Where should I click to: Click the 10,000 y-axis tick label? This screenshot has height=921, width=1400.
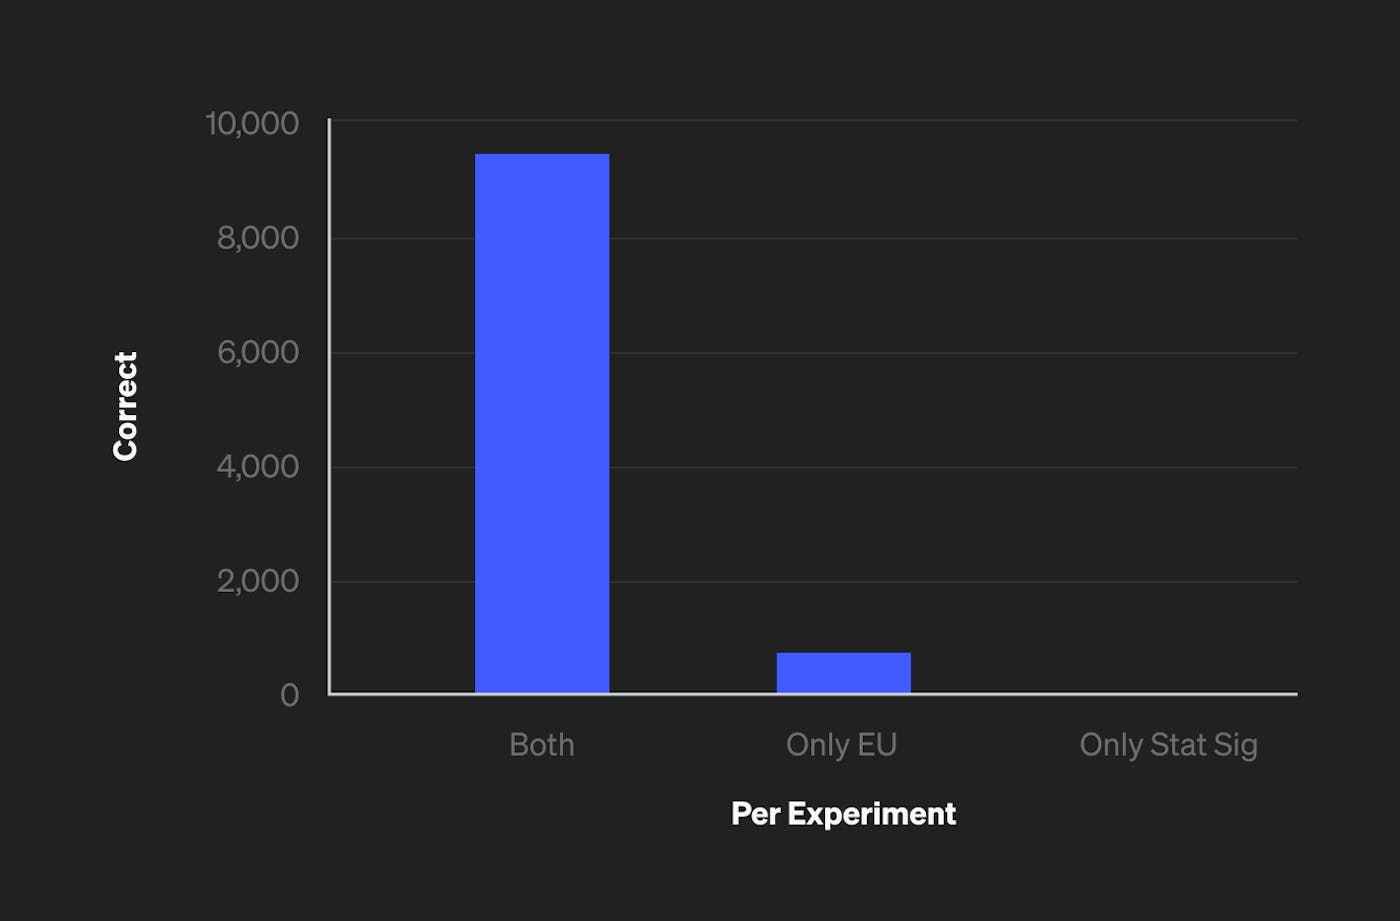(252, 123)
